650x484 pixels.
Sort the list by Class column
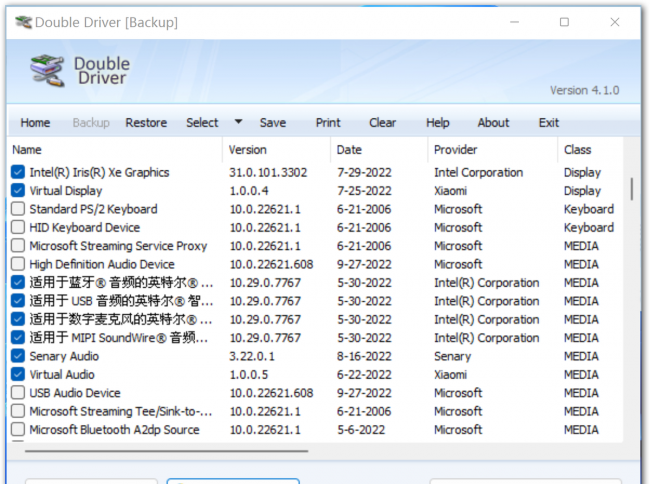590,150
